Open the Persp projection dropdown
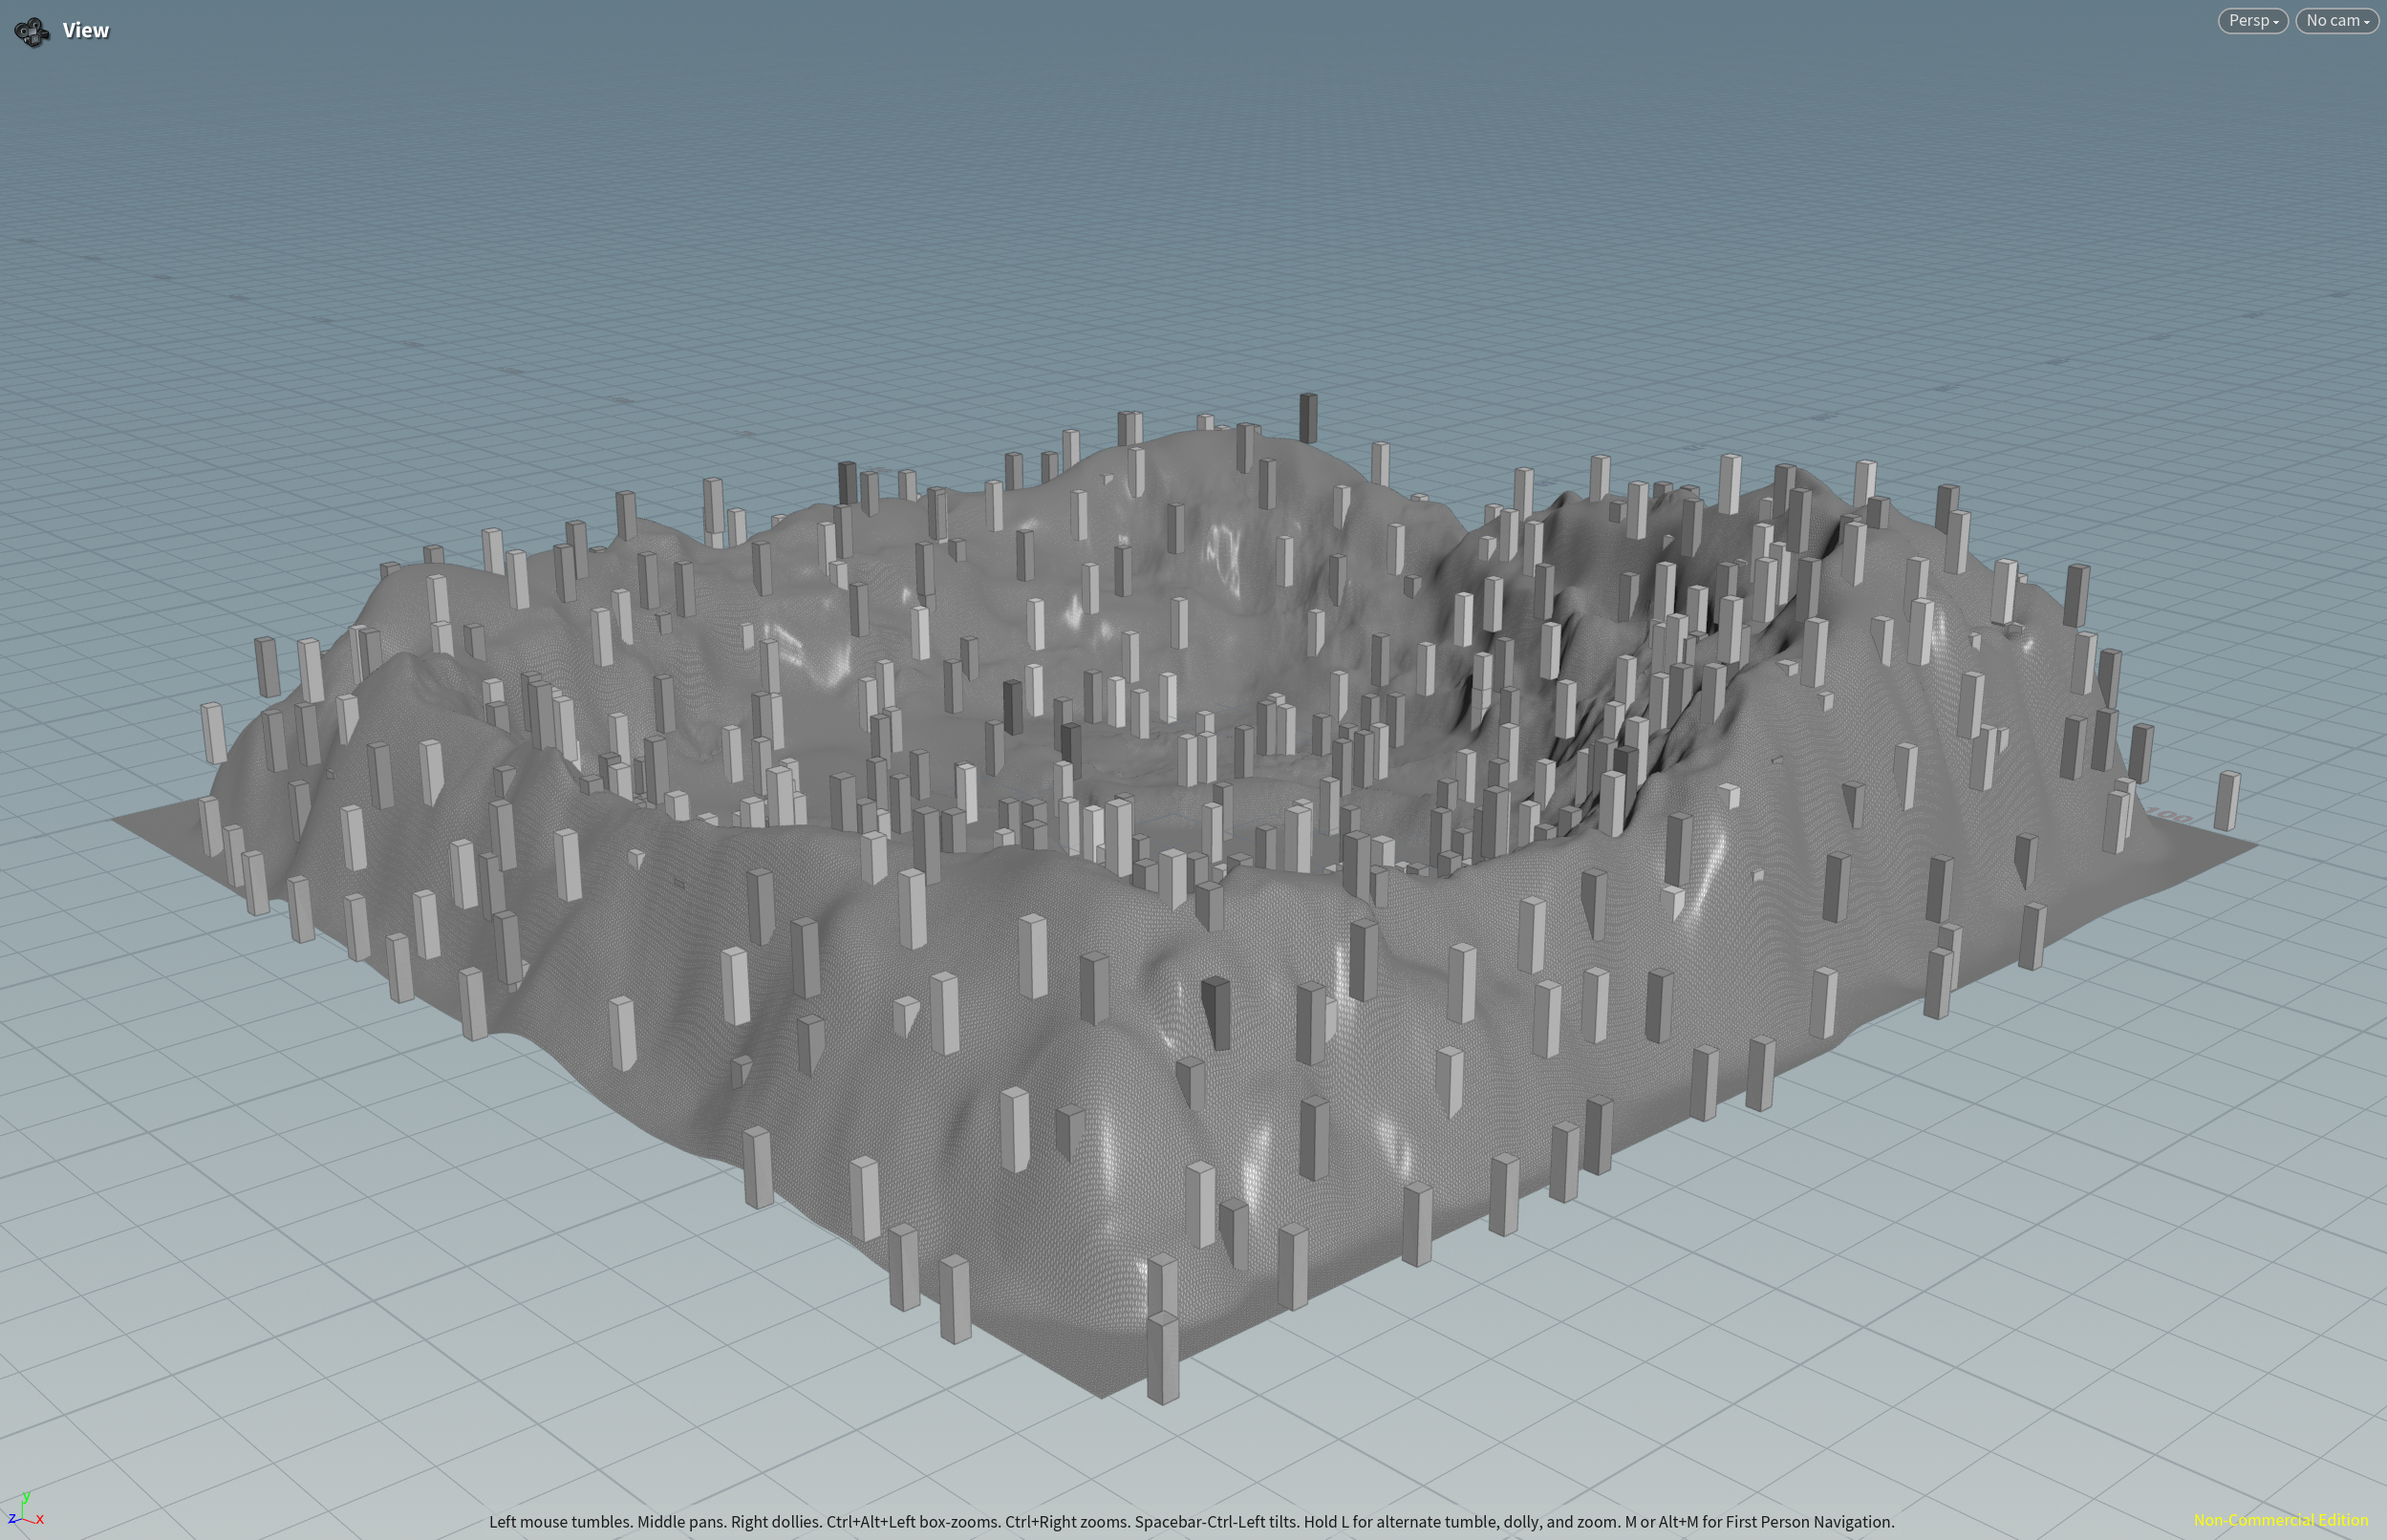 (x=2252, y=20)
